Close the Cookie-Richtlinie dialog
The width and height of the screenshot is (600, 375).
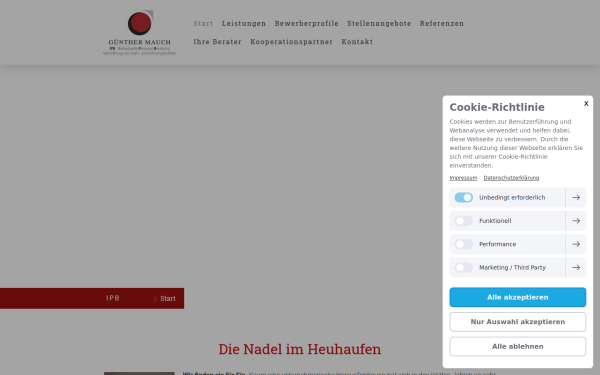coord(586,103)
